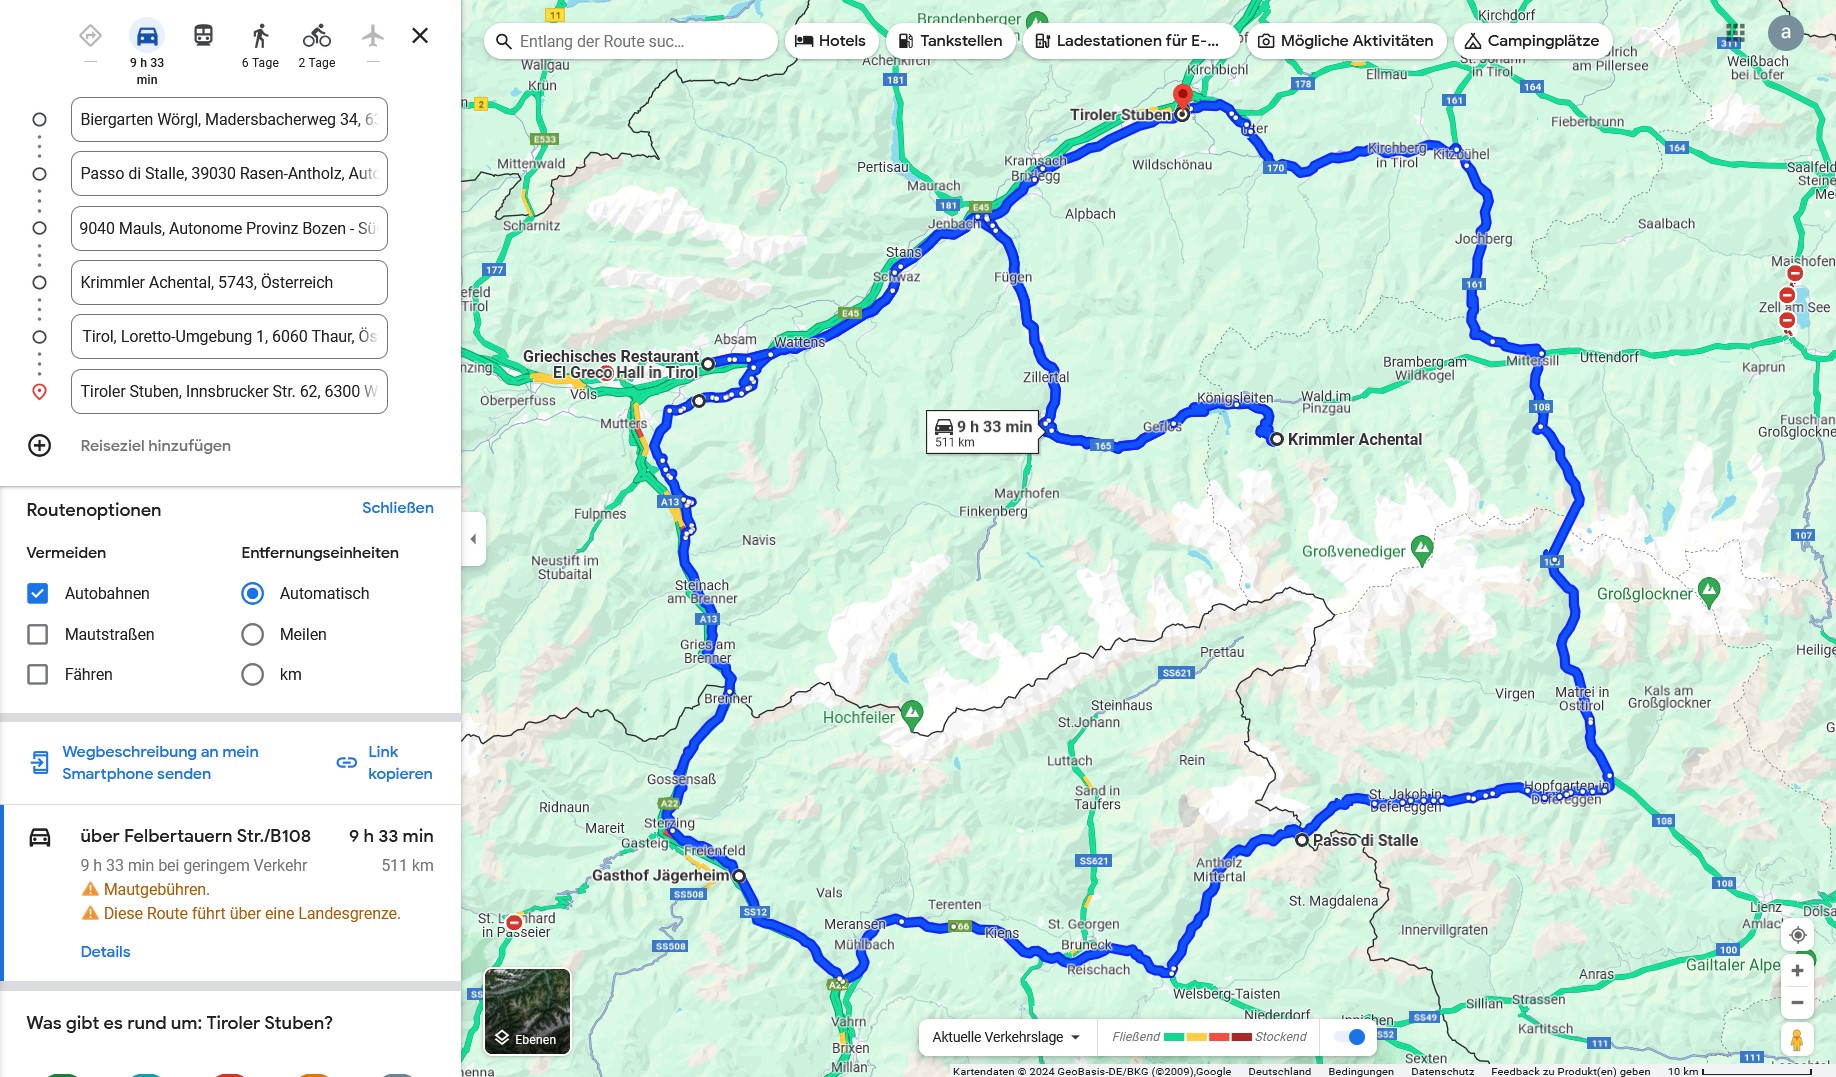Open route Details link
This screenshot has height=1077, width=1836.
[105, 952]
